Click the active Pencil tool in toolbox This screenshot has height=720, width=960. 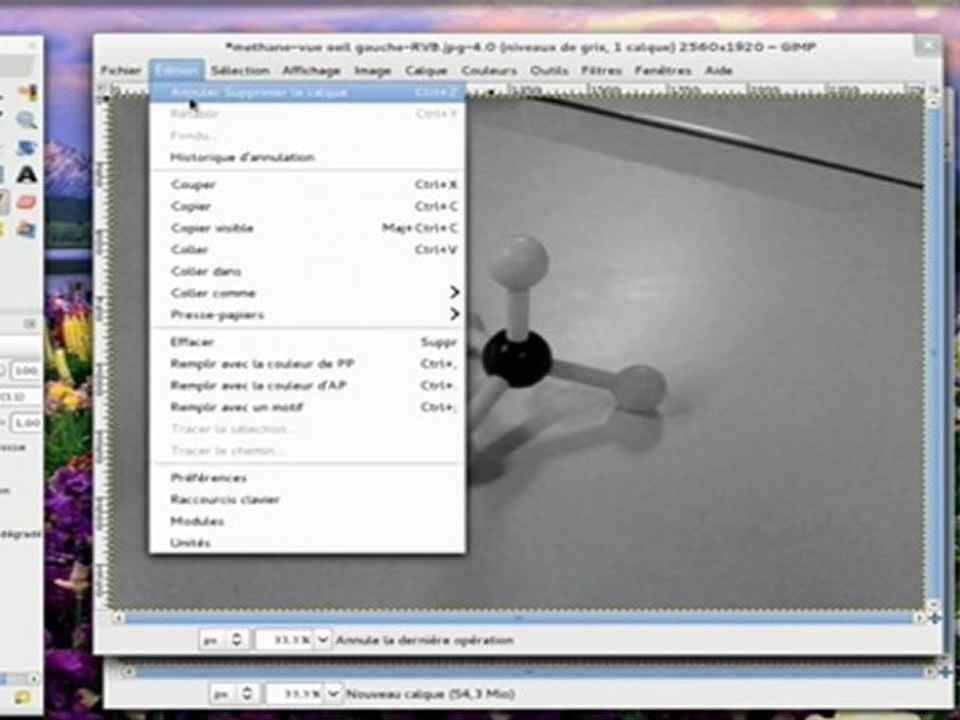(3, 202)
